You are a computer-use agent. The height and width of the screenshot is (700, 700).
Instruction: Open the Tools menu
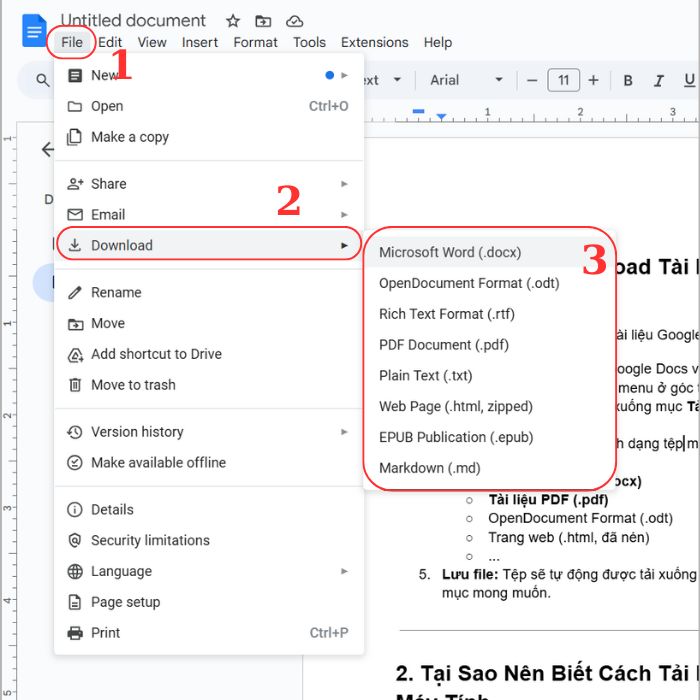pos(309,42)
